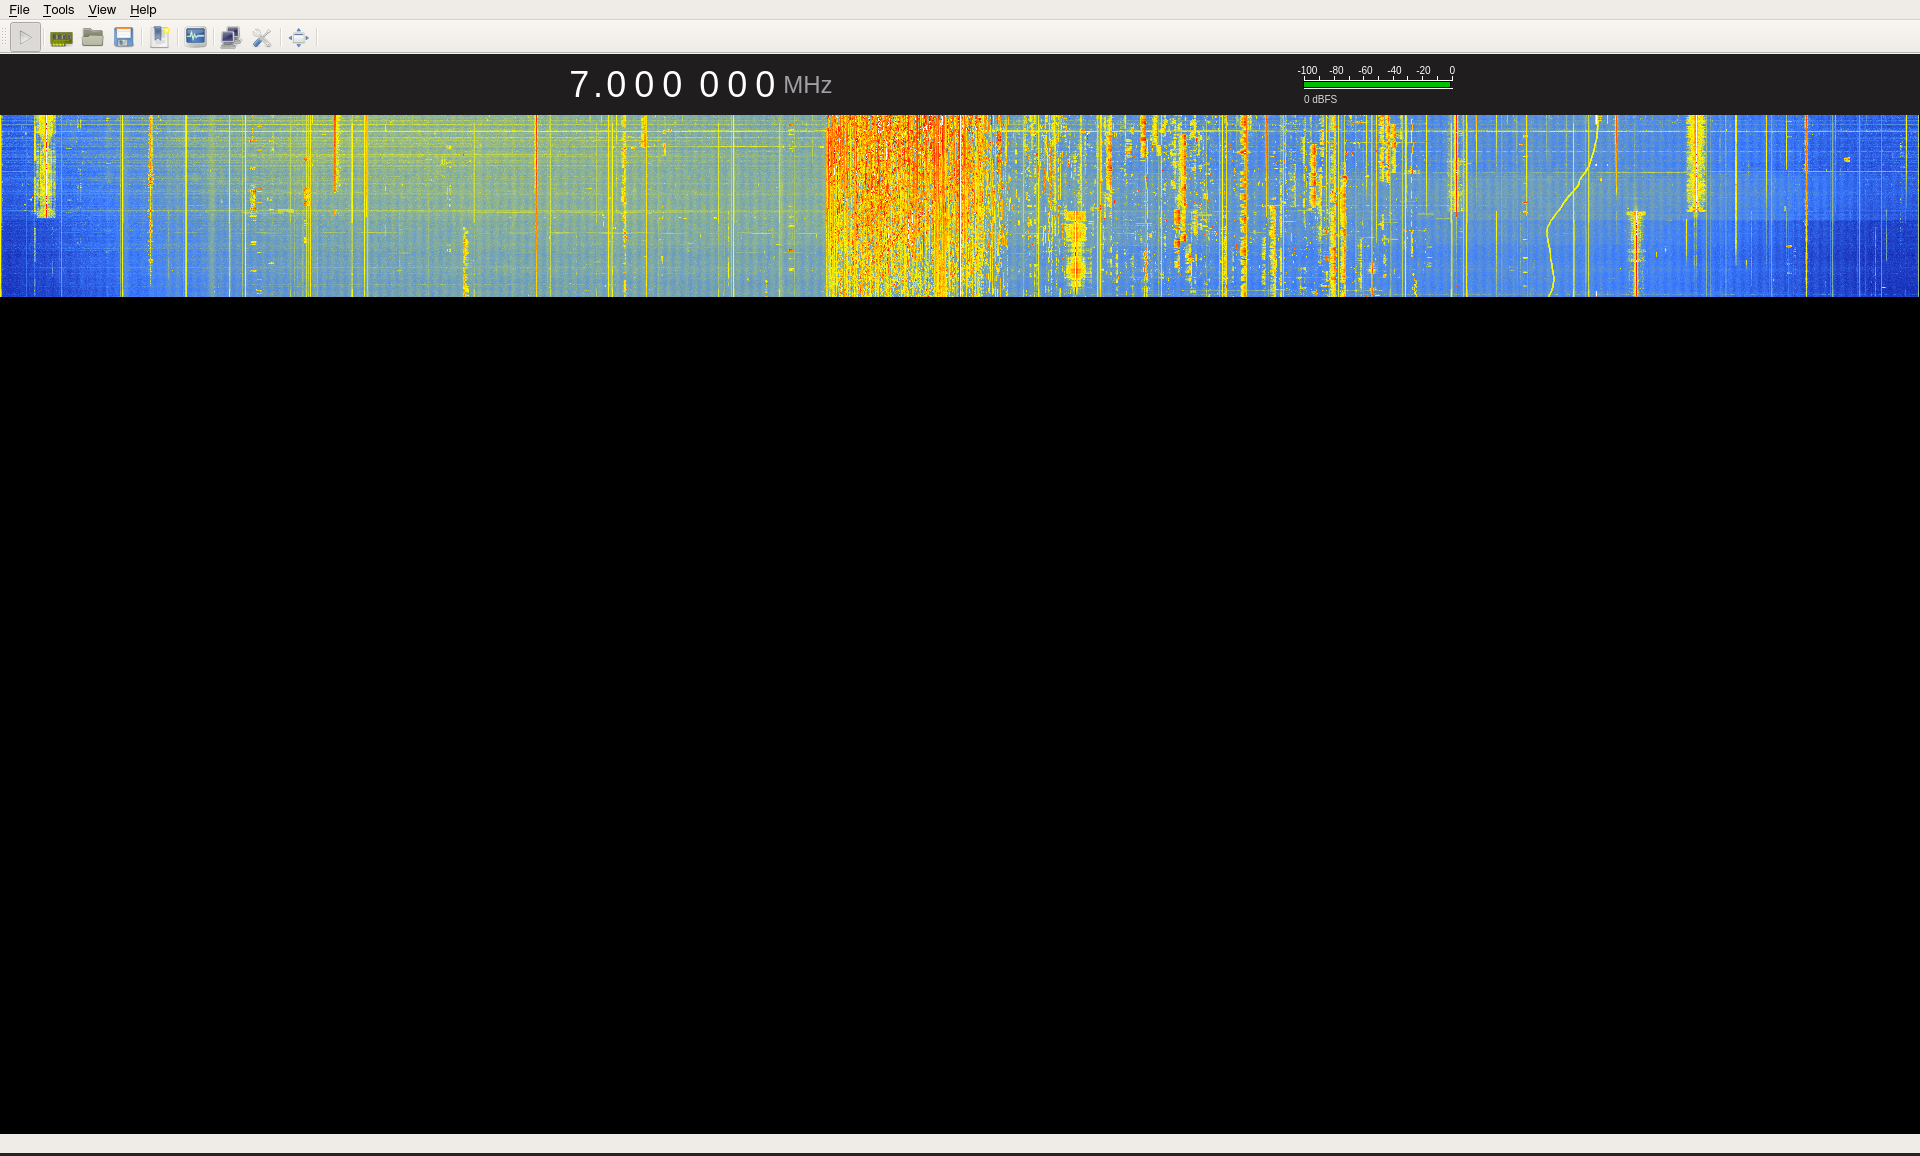This screenshot has height=1156, width=1920.
Task: Open the I/O device configuration icon
Action: (61, 38)
